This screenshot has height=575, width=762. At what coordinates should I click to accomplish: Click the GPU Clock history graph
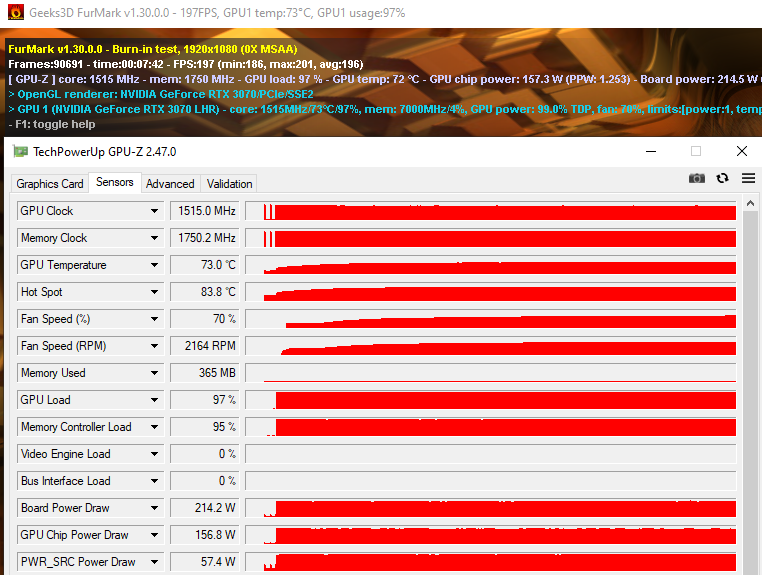(491, 211)
